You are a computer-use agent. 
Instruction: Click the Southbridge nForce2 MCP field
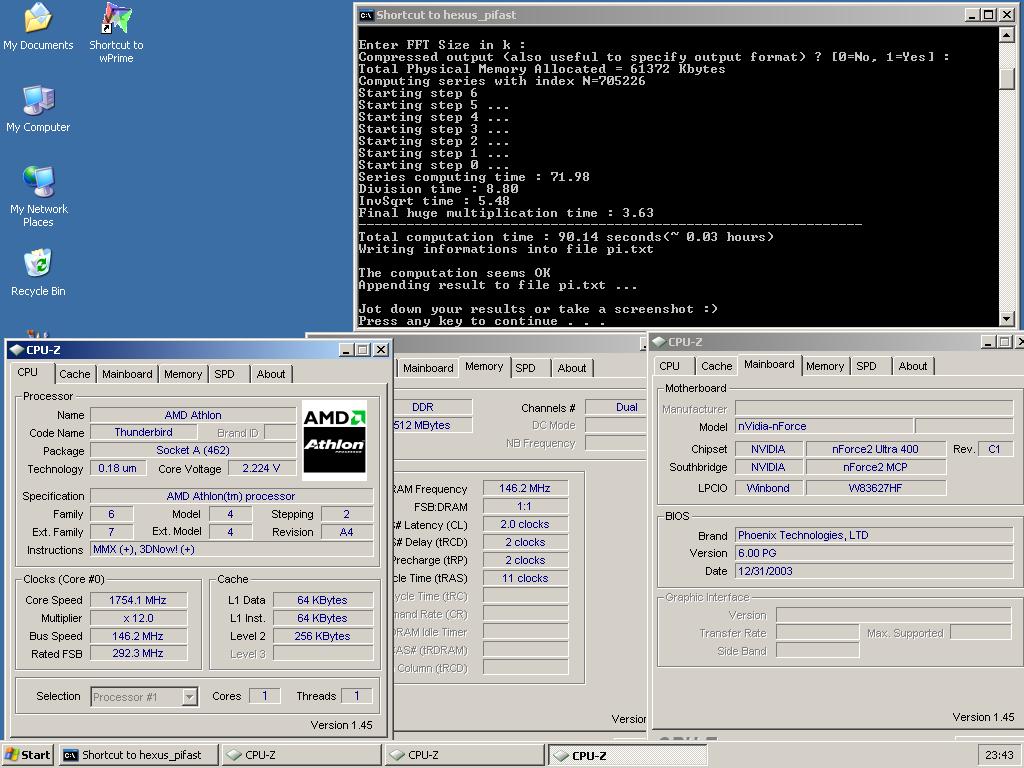[x=875, y=467]
